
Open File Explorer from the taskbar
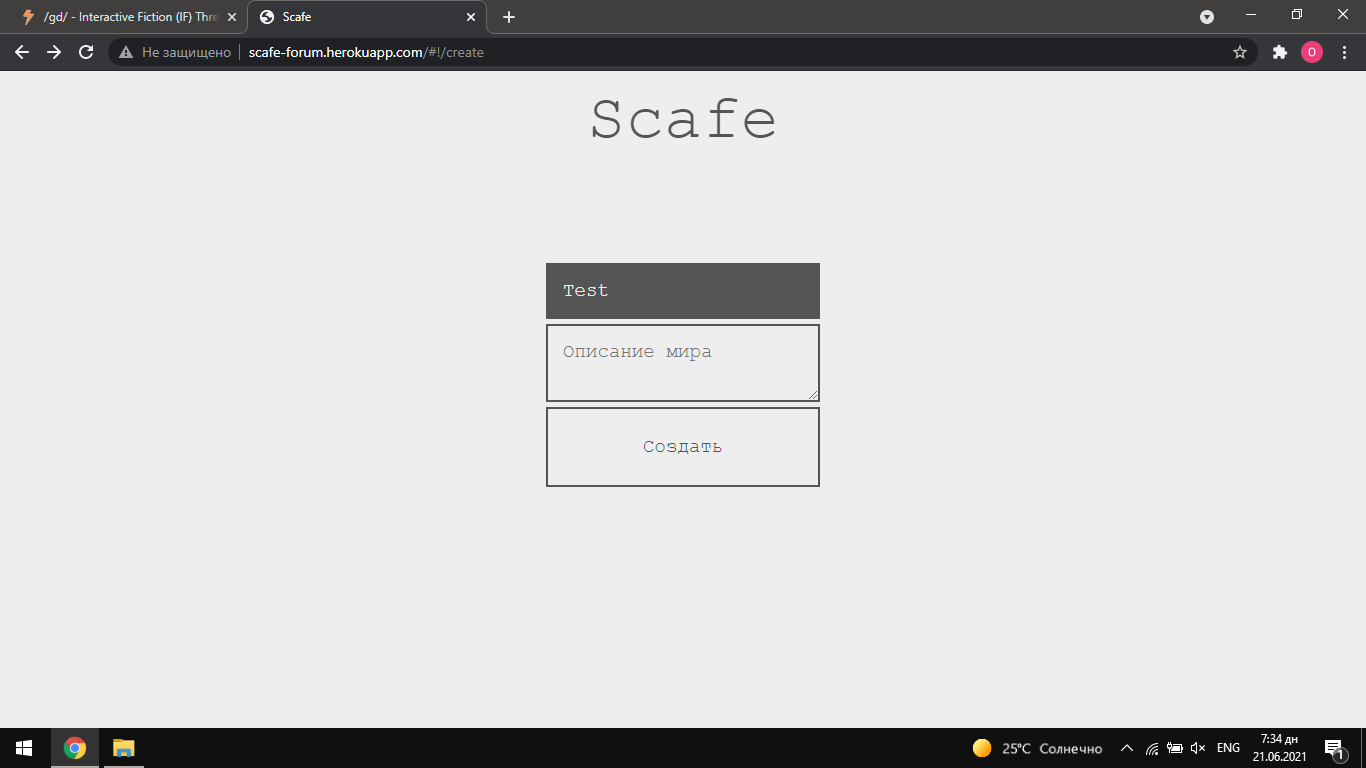pyautogui.click(x=123, y=748)
